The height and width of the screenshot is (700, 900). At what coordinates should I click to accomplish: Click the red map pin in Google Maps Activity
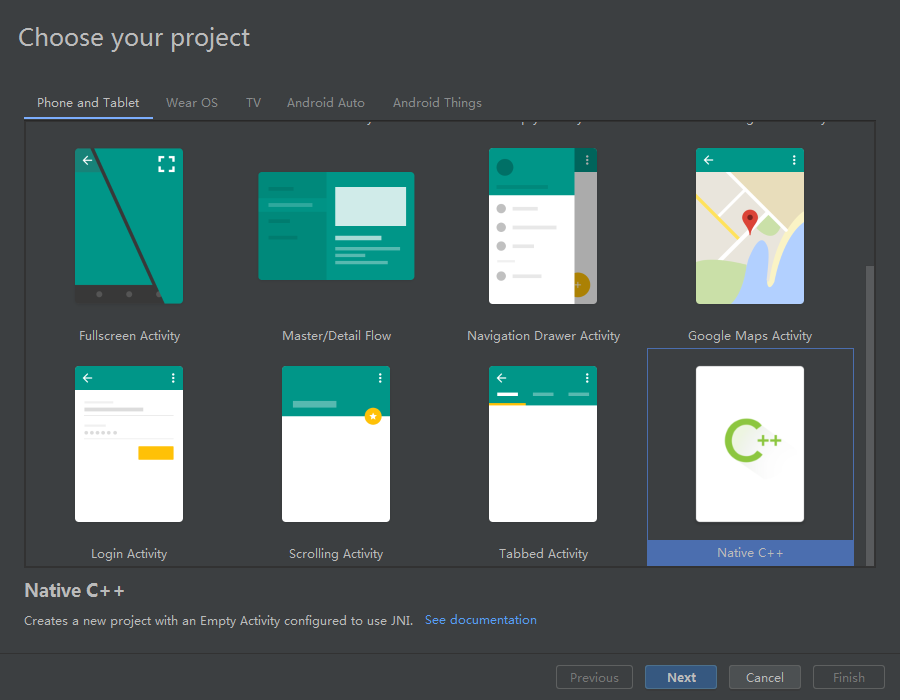[x=749, y=221]
